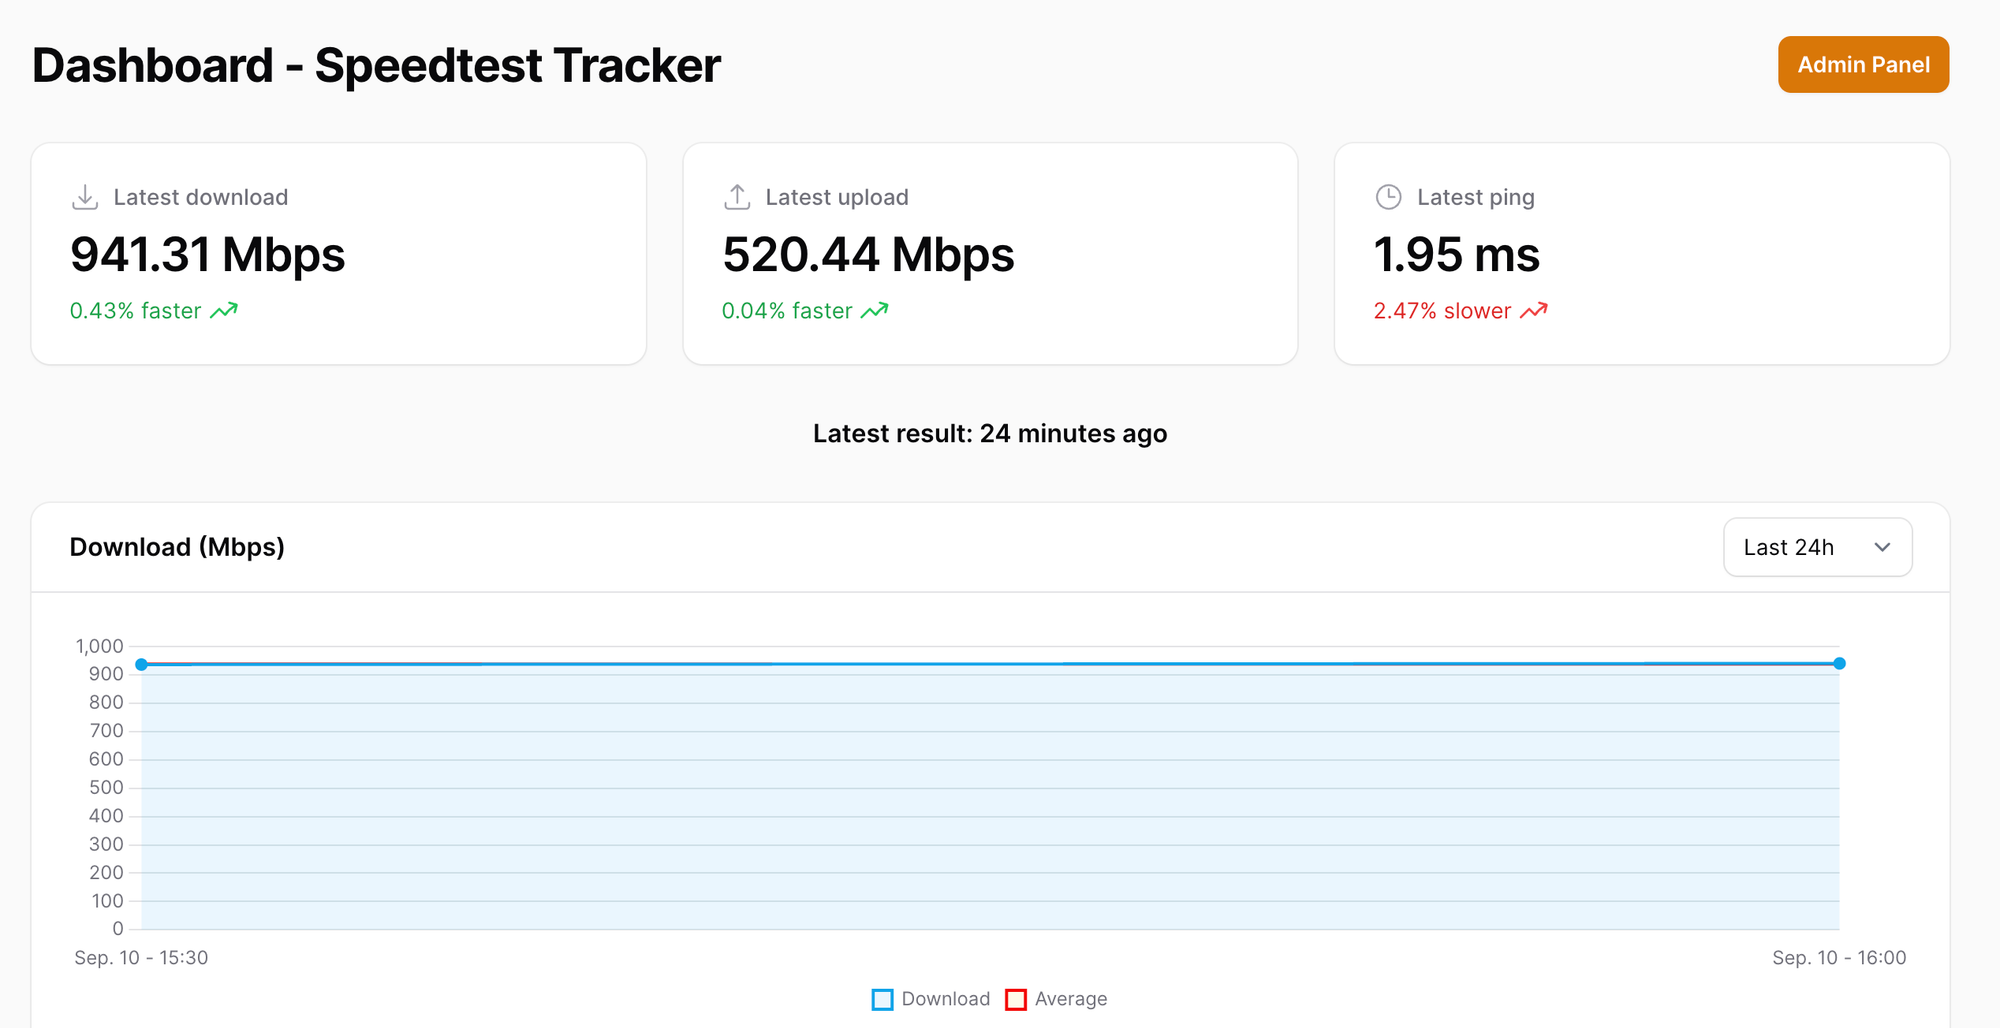Click the 2.47% slower text

tap(1442, 311)
